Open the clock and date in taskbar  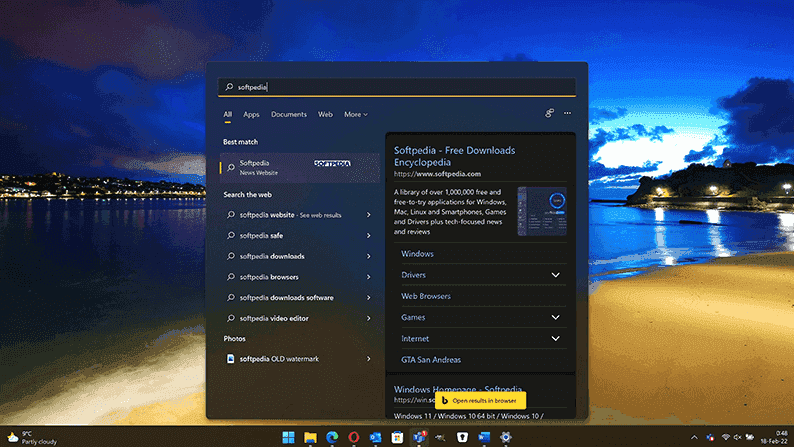click(x=774, y=437)
